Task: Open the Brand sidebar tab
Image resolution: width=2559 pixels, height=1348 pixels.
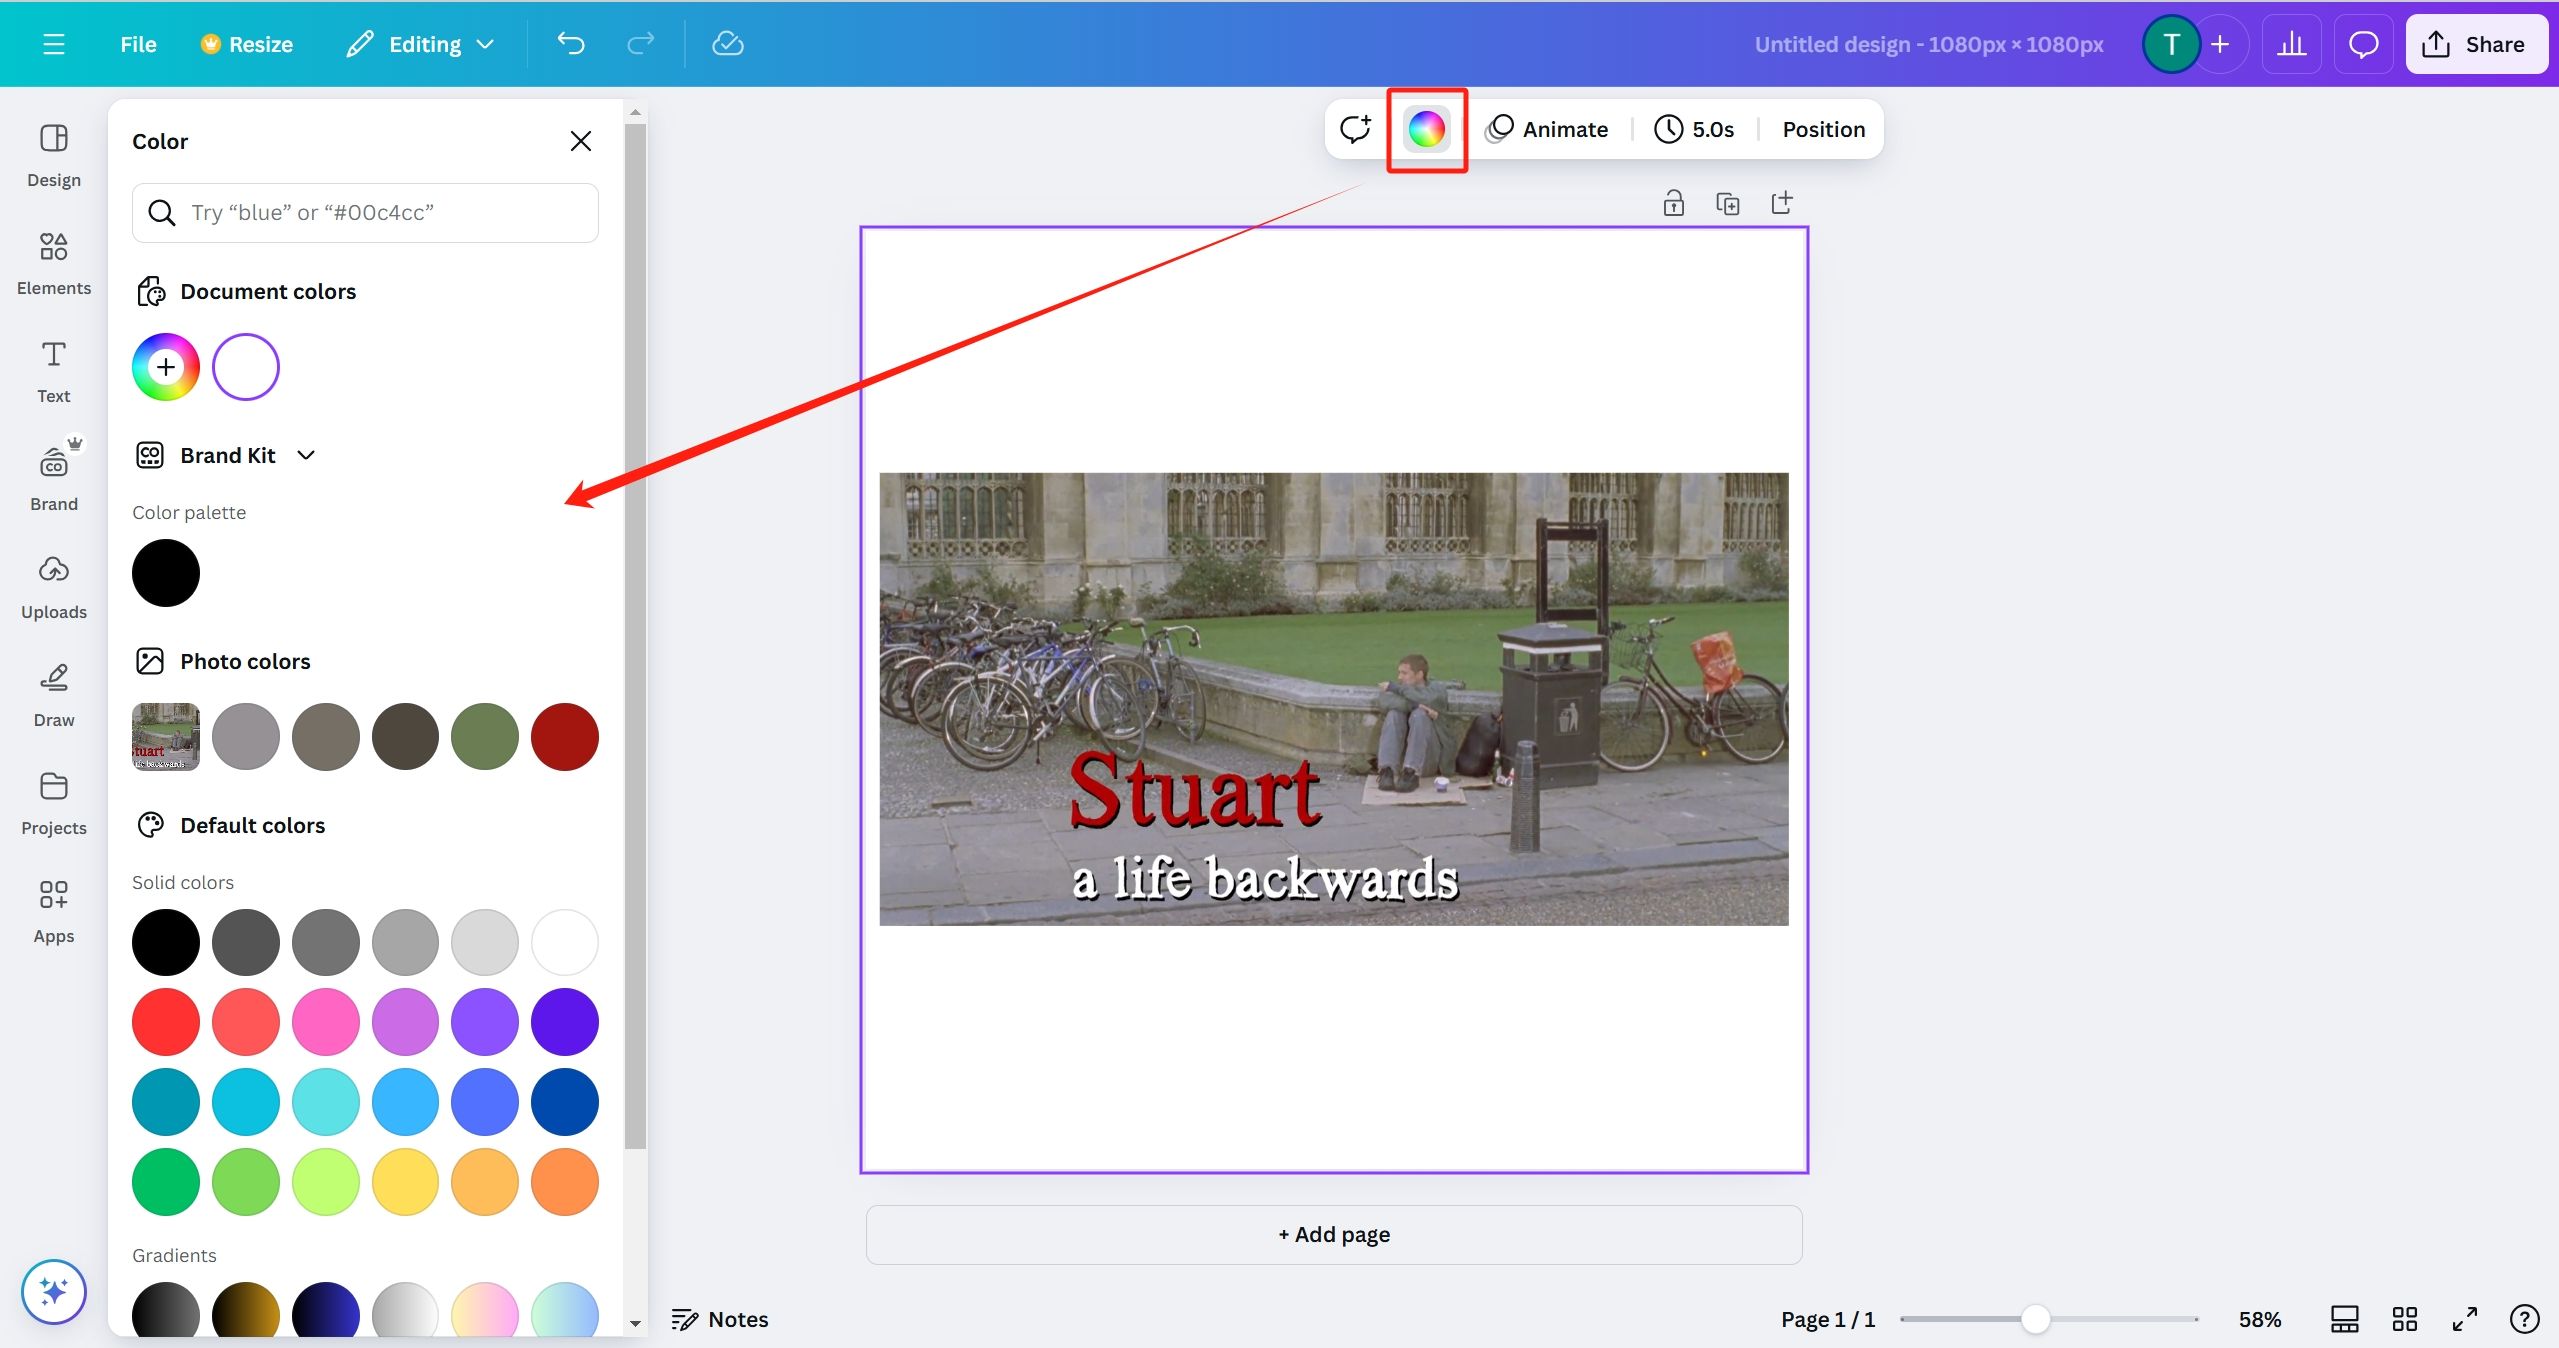Action: [x=54, y=479]
